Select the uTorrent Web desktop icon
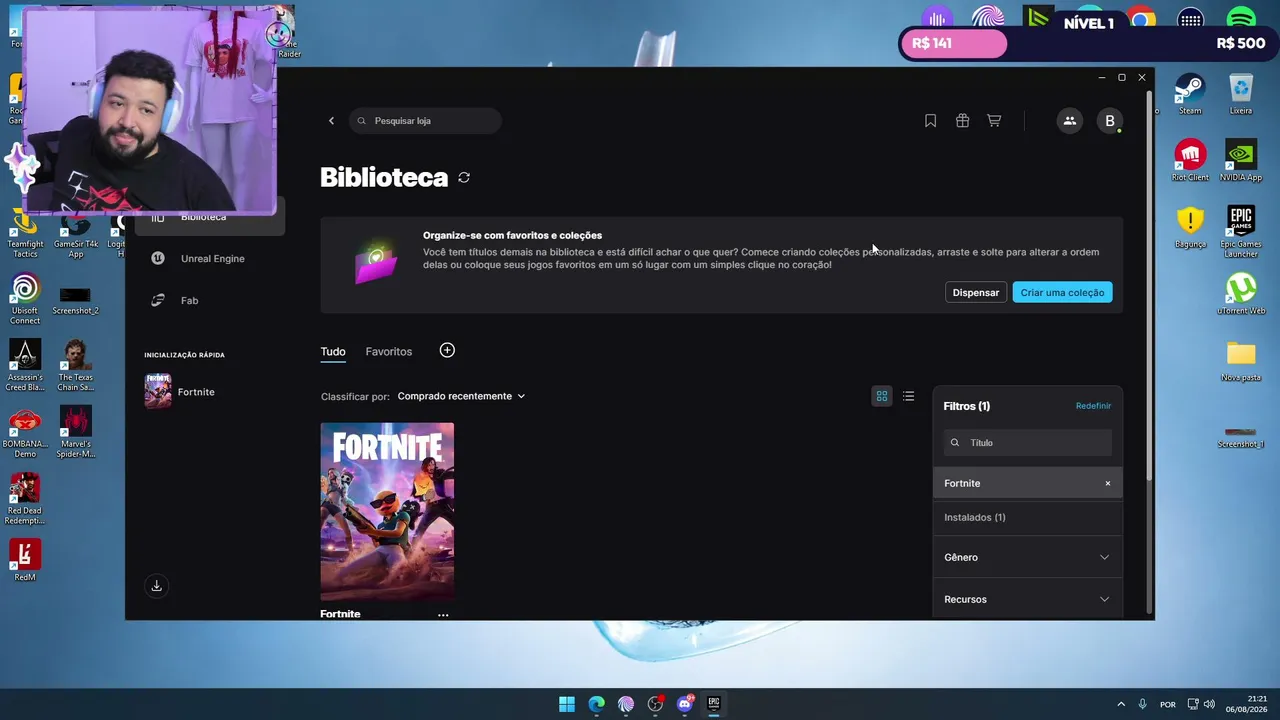1280x720 pixels. tap(1241, 294)
